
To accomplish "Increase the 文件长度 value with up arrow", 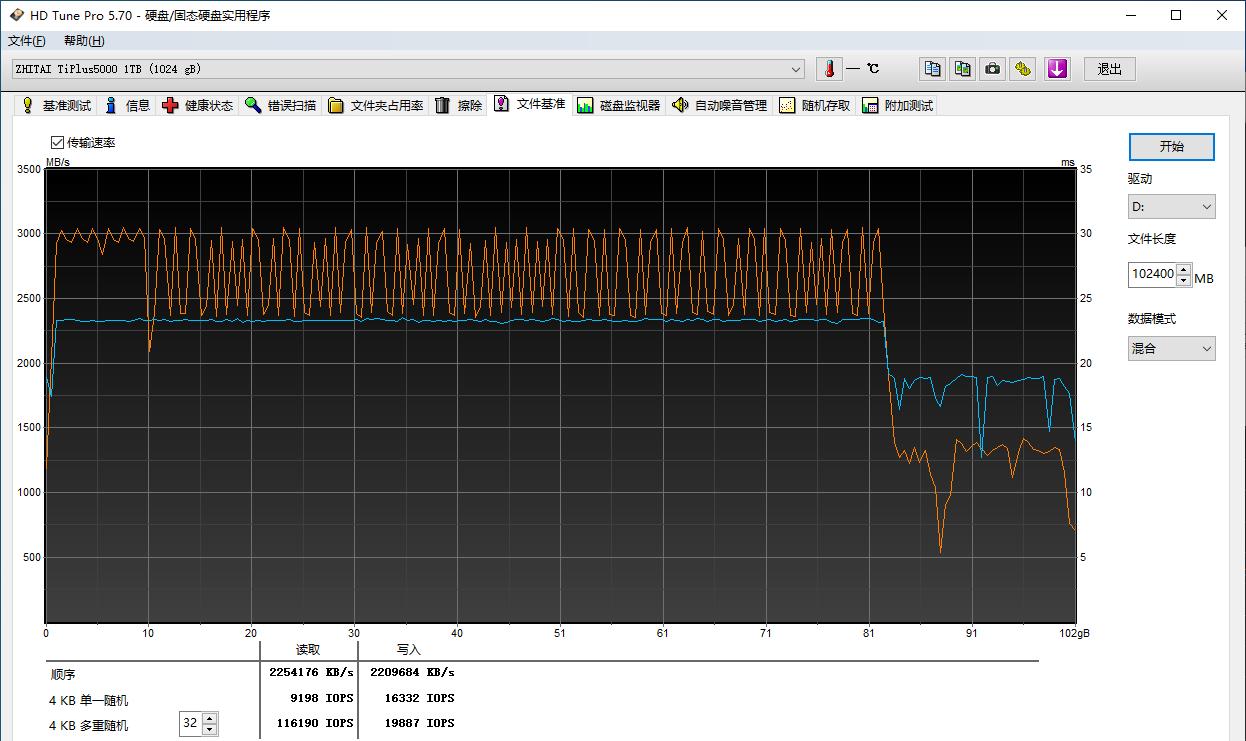I will click(x=1184, y=269).
